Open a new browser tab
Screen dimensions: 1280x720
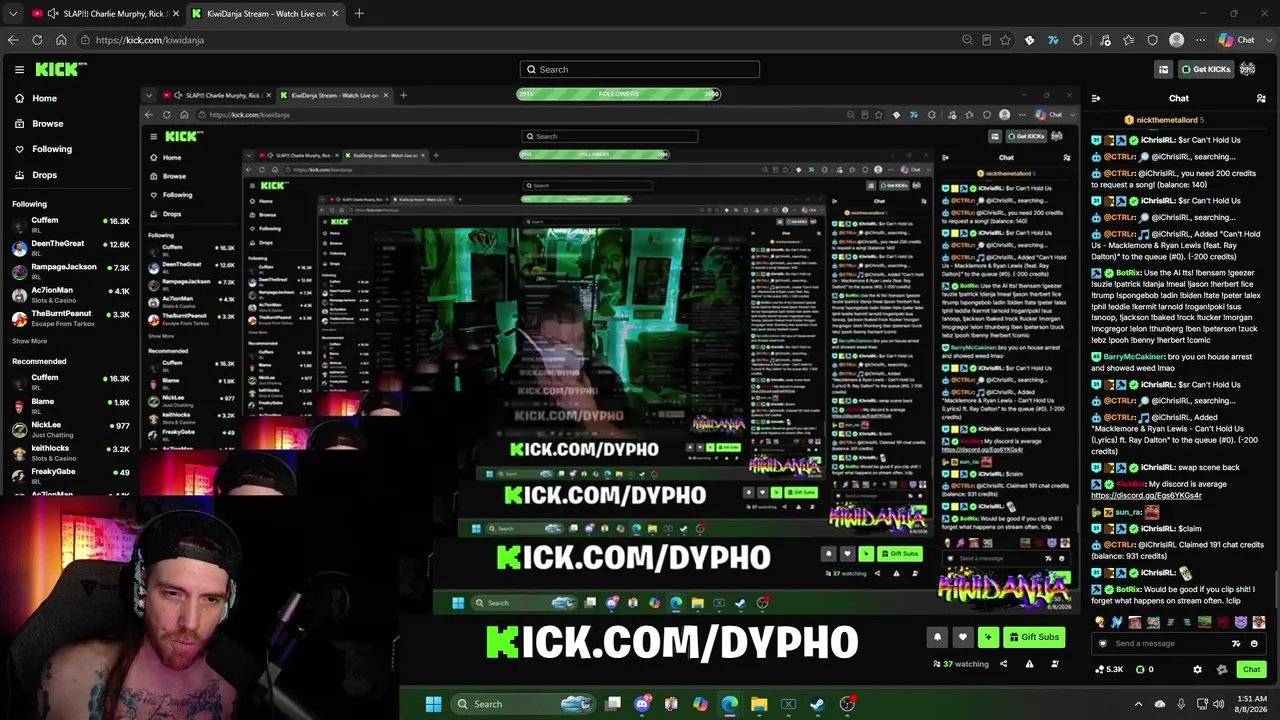pos(359,14)
